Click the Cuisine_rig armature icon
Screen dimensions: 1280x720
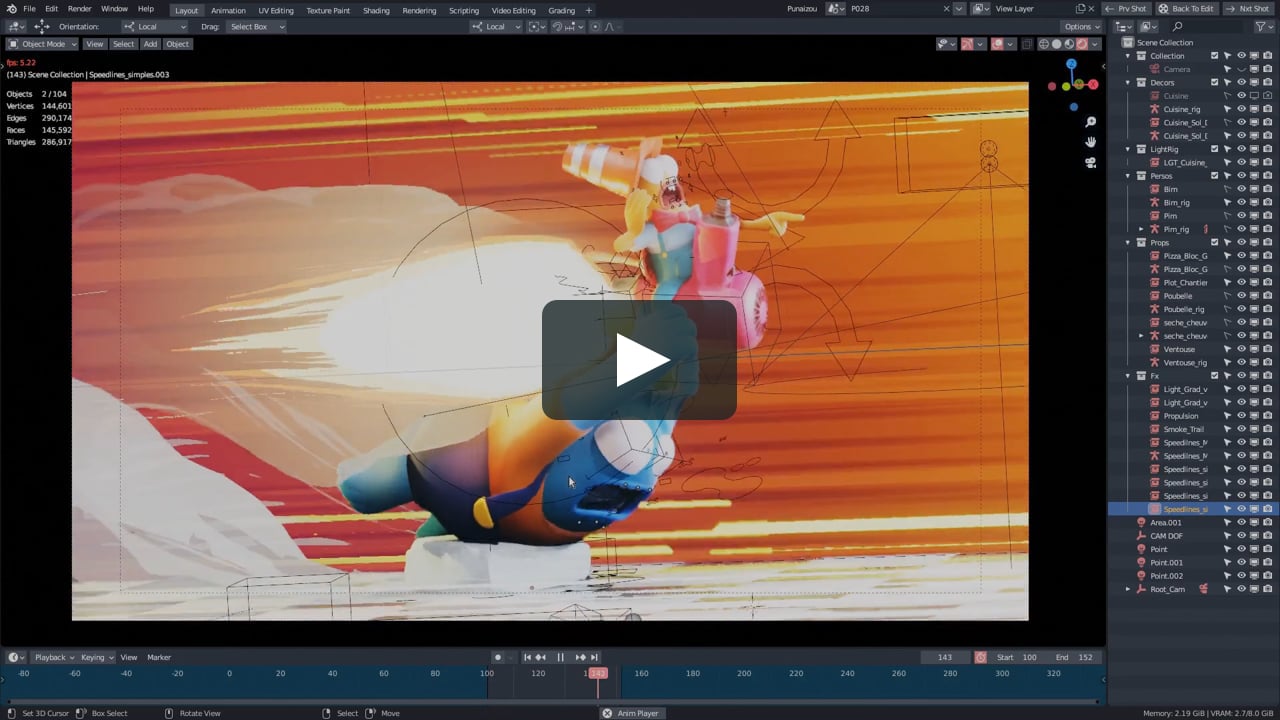pyautogui.click(x=1155, y=109)
